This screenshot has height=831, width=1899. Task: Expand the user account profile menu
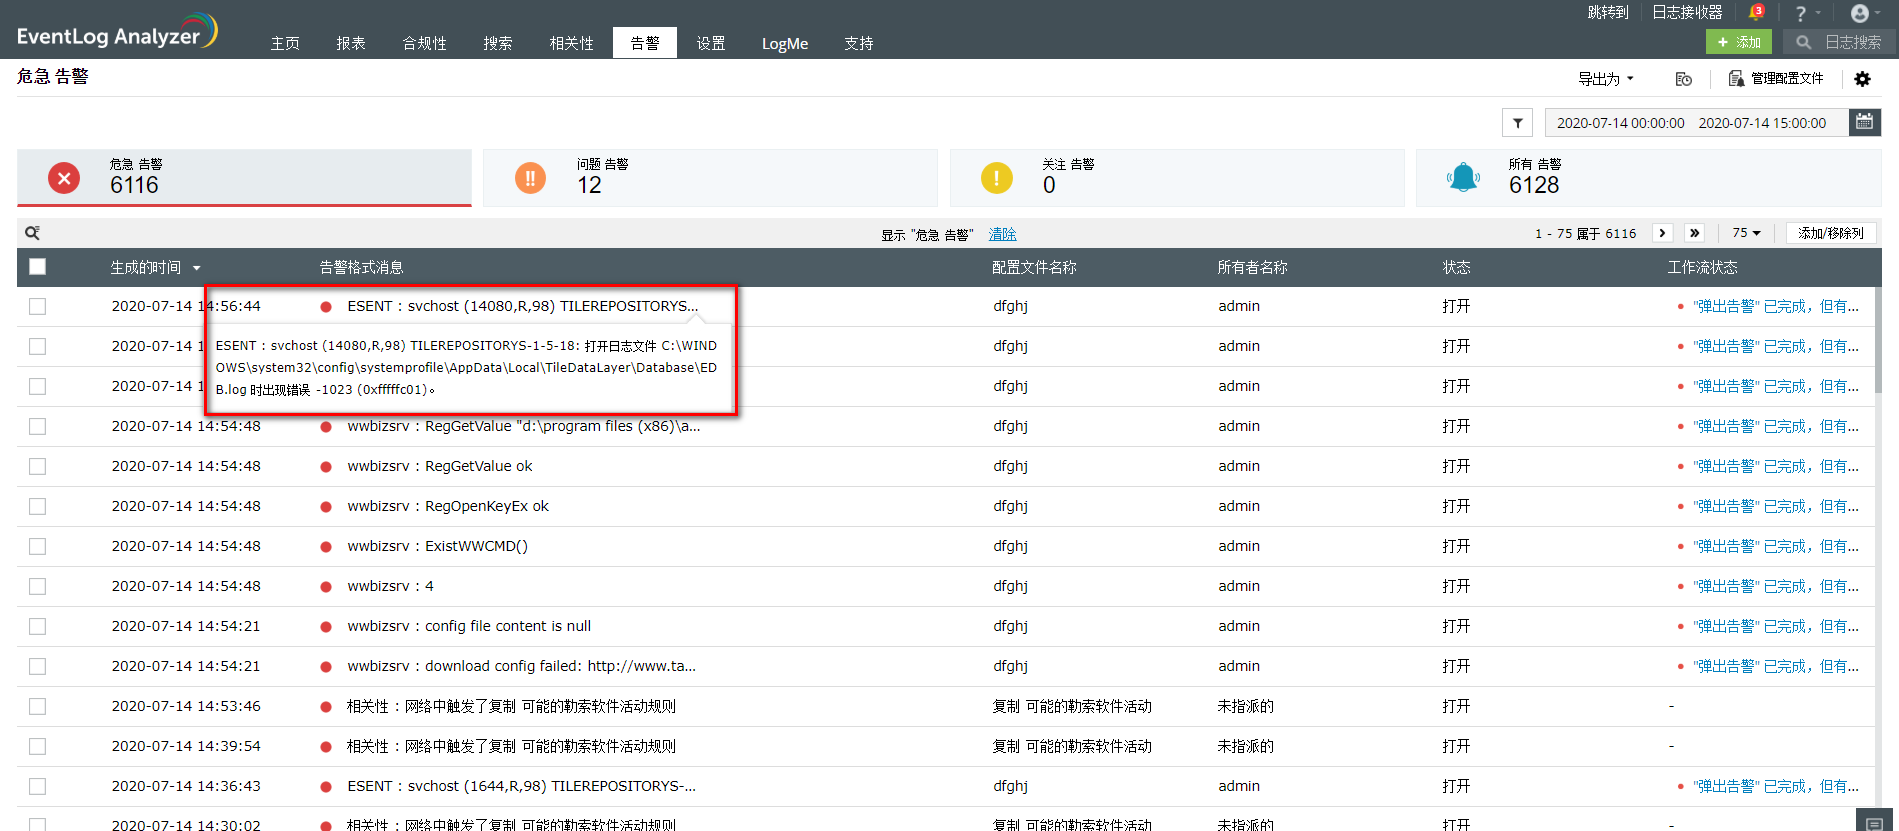(1865, 13)
